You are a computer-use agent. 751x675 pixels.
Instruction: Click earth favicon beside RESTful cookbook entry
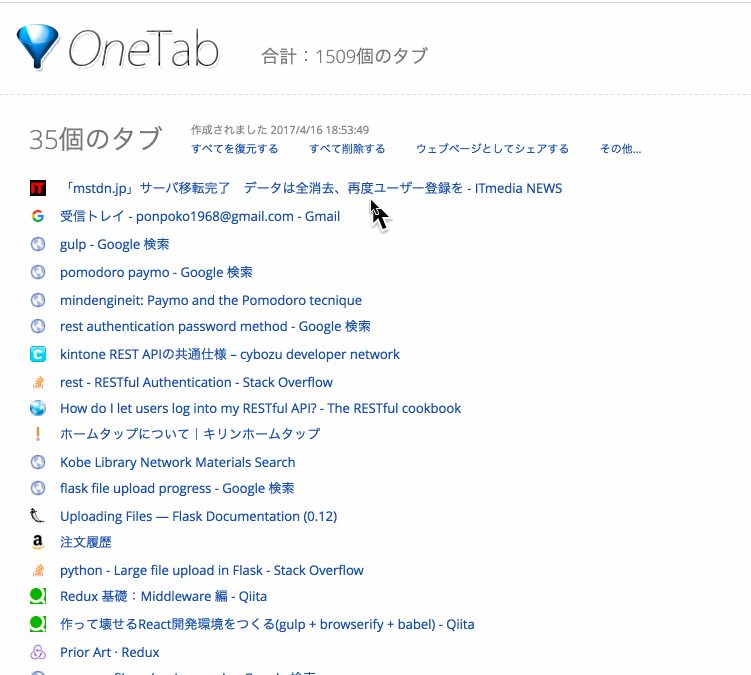coord(38,408)
